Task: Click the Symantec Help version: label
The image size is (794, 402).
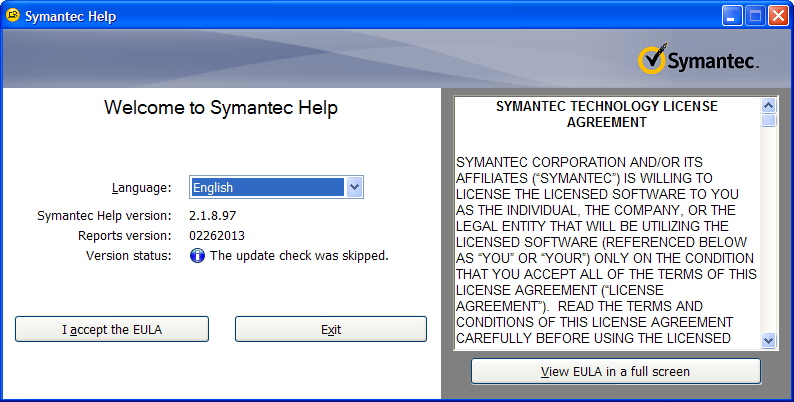Action: (x=104, y=216)
